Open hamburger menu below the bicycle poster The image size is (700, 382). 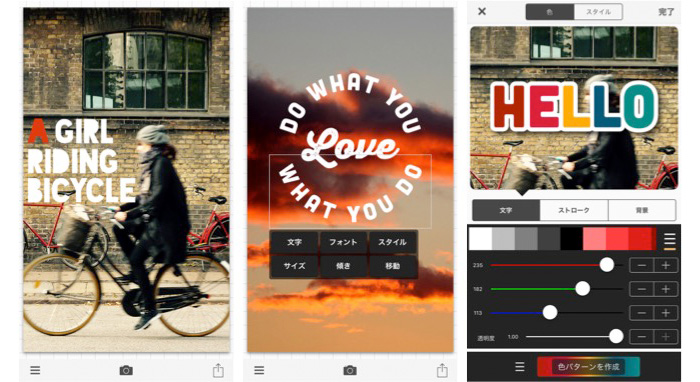click(x=35, y=370)
